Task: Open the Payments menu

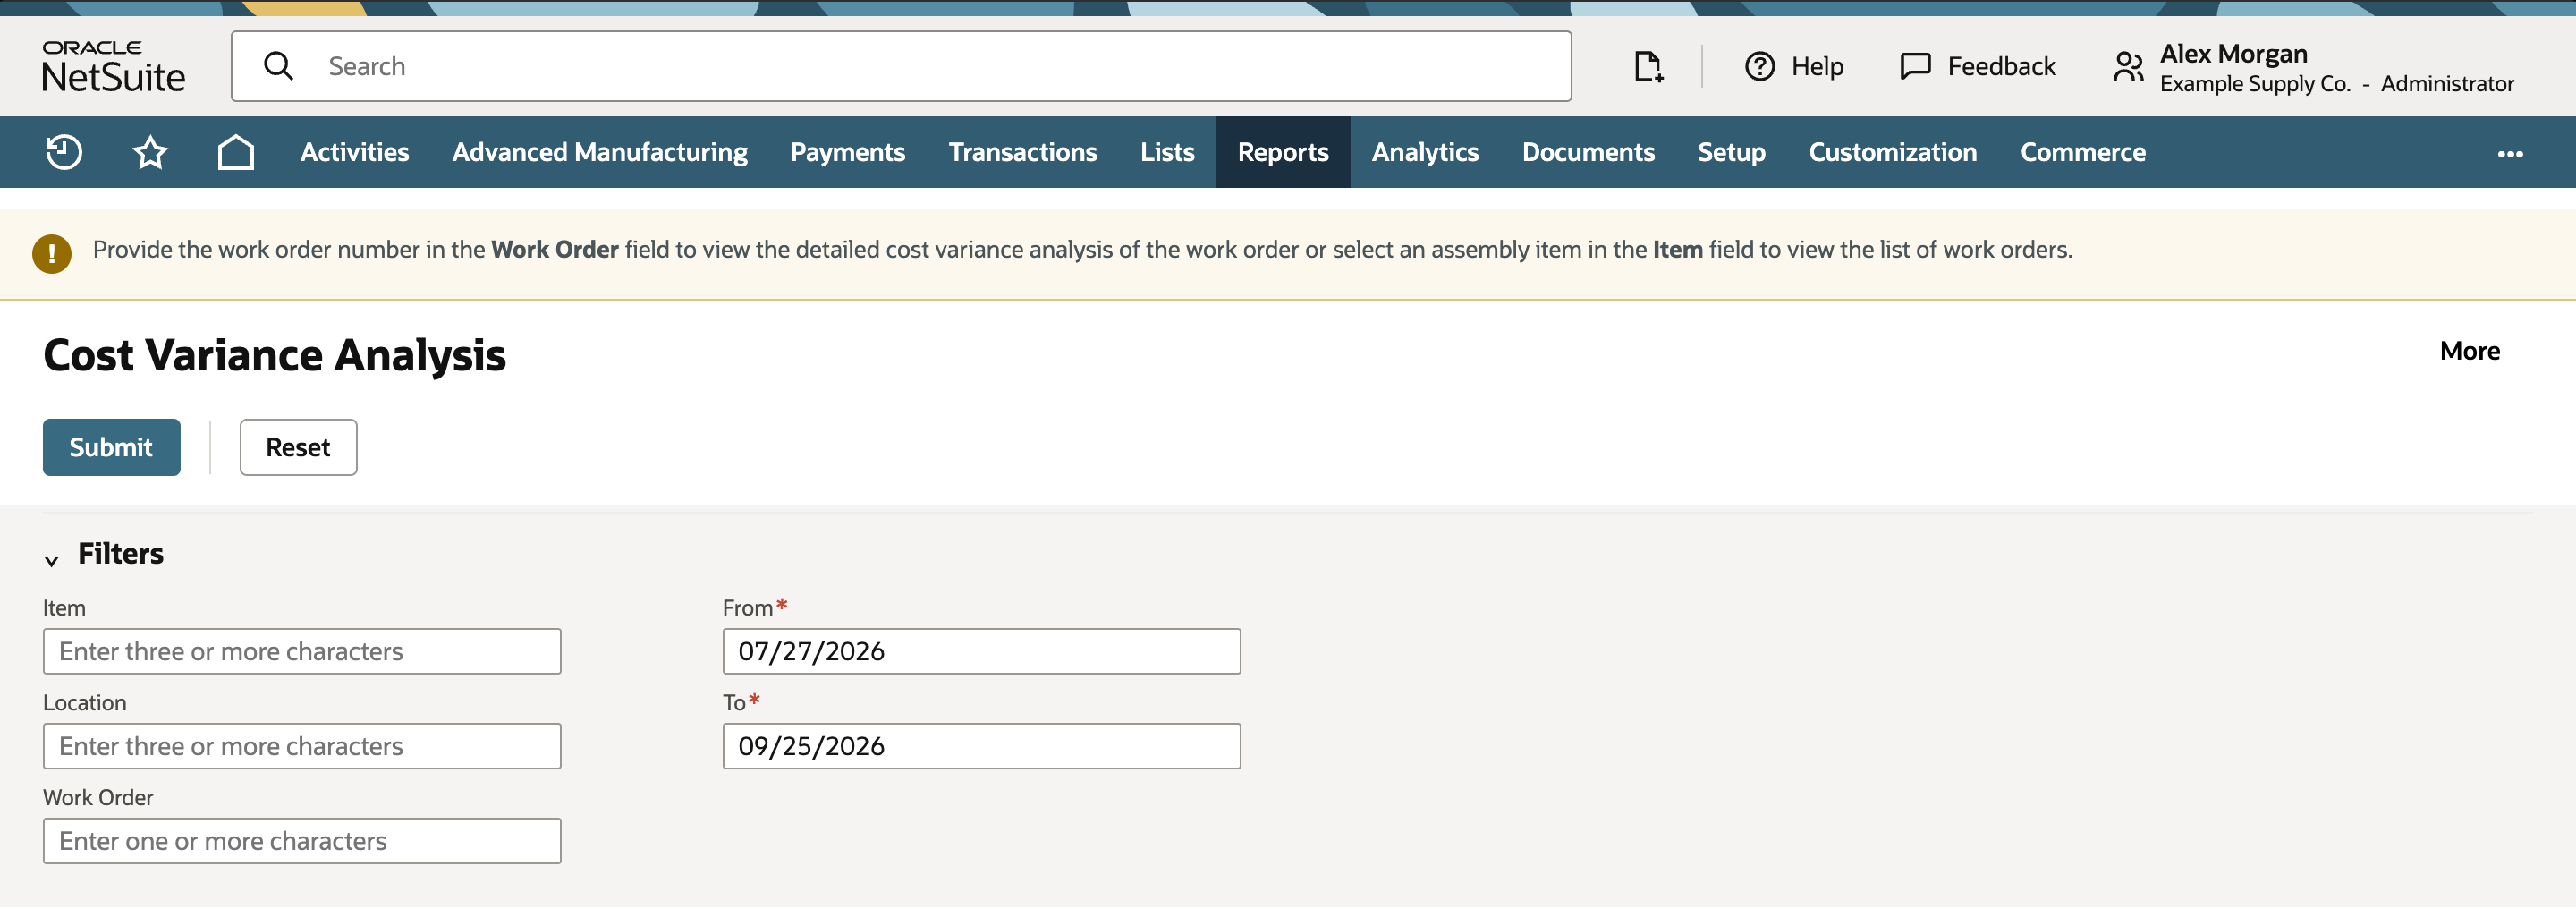Action: [847, 152]
